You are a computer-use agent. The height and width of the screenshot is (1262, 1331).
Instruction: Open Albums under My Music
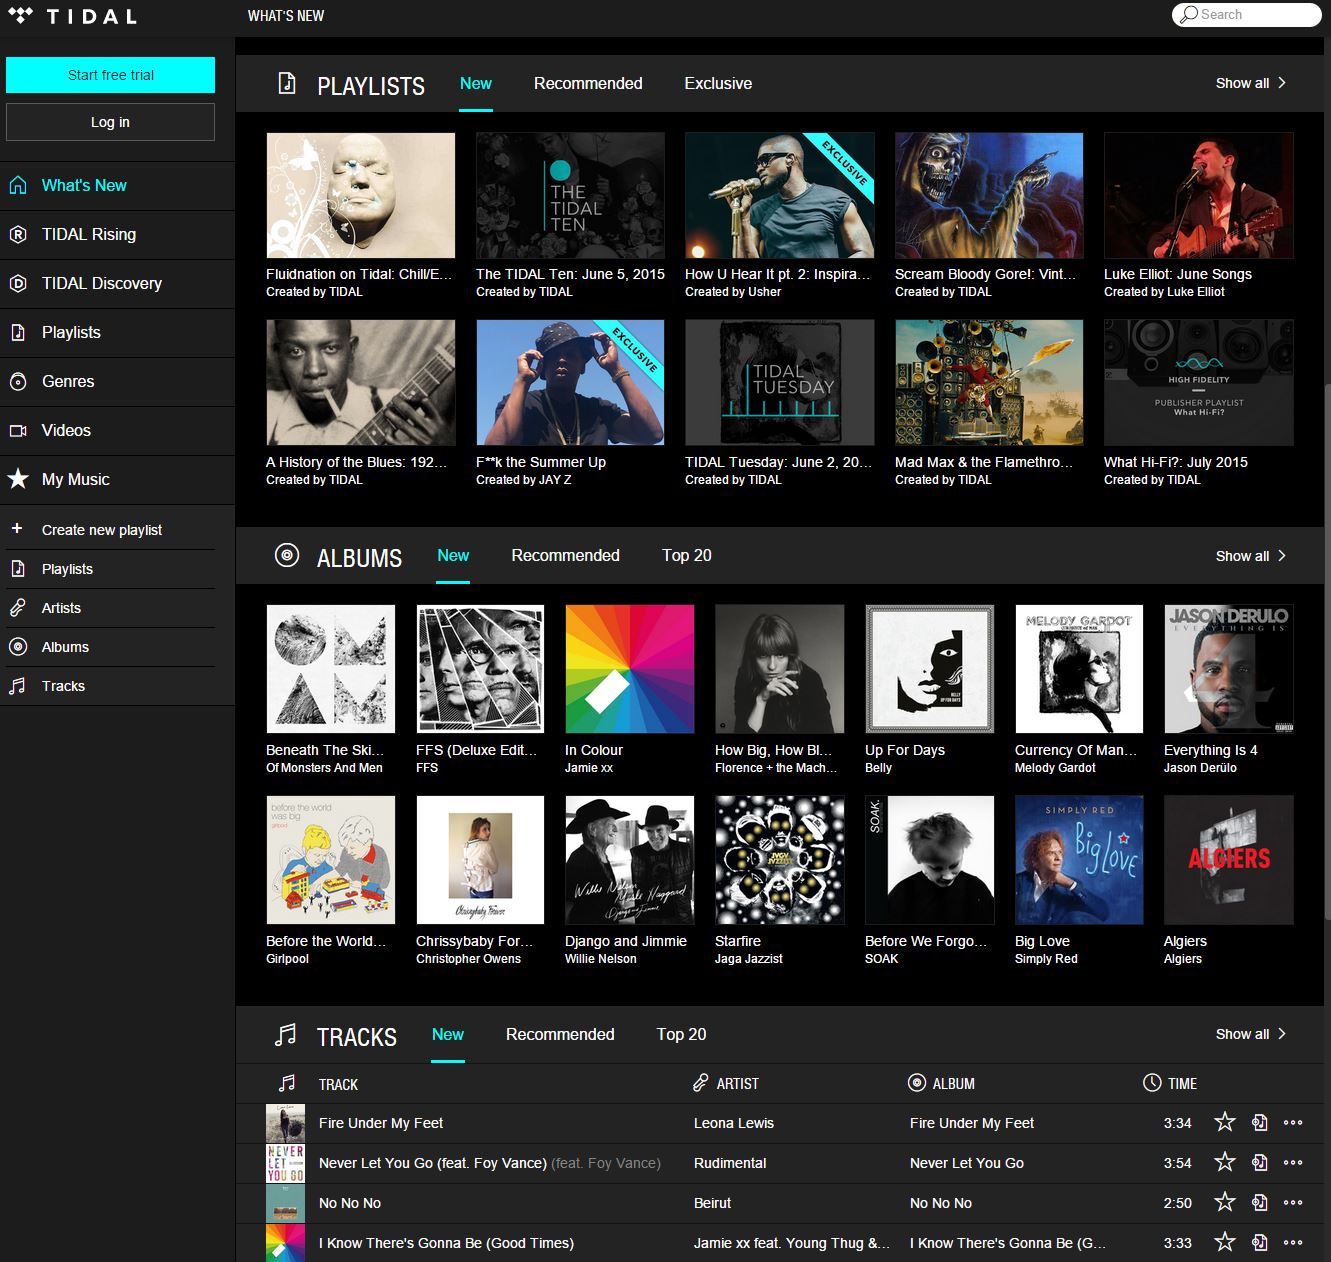(x=110, y=647)
